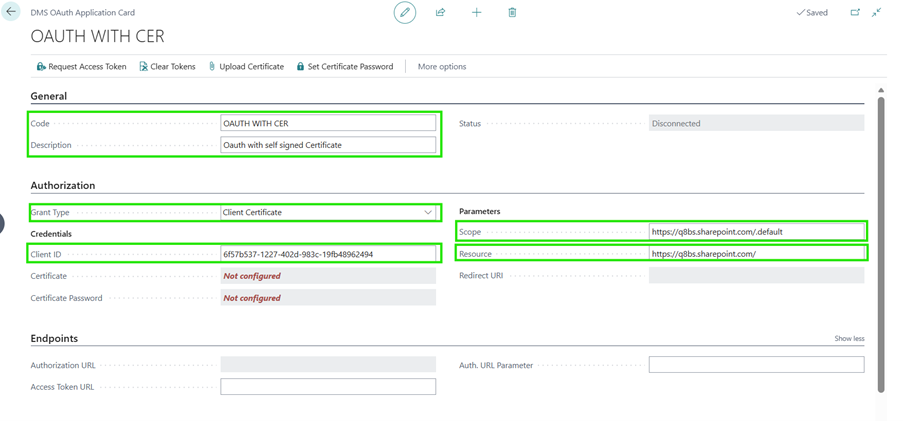This screenshot has width=903, height=421.
Task: Click the Scope input field
Action: click(756, 232)
